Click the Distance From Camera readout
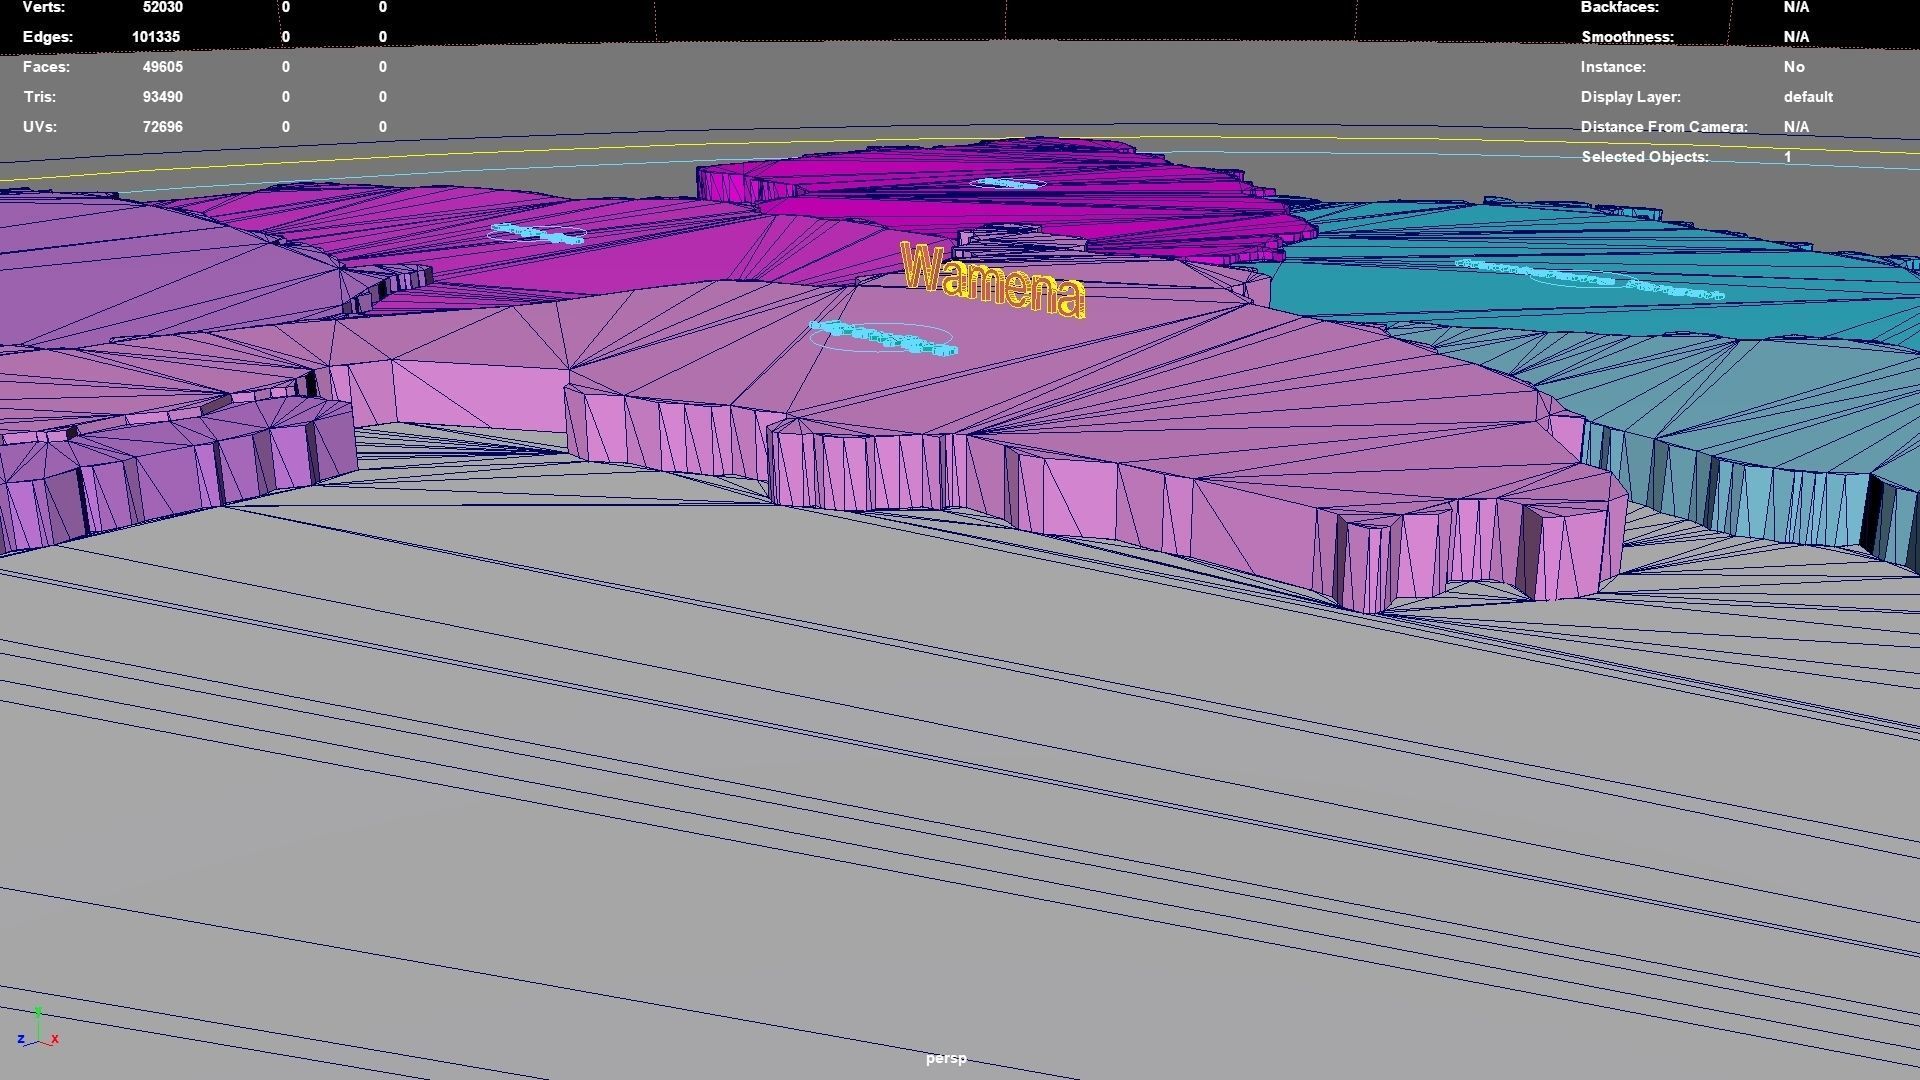Image resolution: width=1920 pixels, height=1080 pixels. 1795,127
